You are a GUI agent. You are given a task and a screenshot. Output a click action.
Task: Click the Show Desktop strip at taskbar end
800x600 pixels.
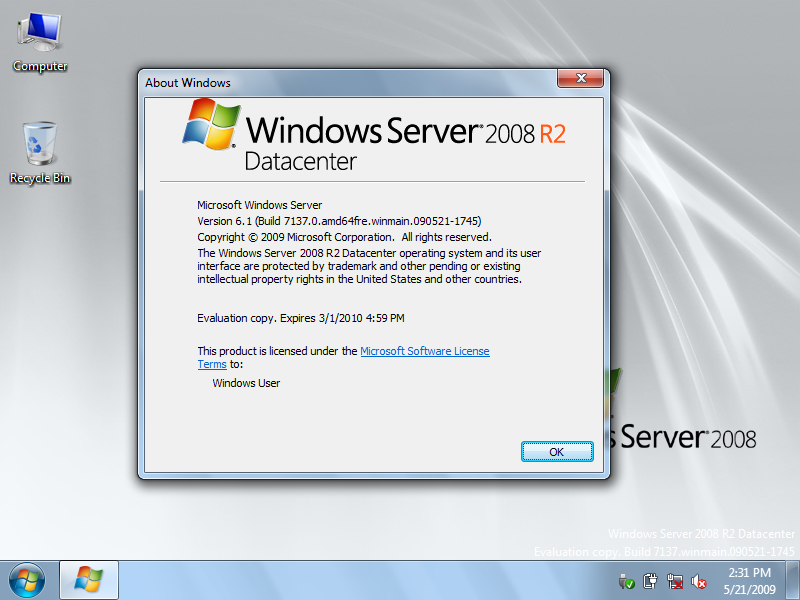point(793,580)
